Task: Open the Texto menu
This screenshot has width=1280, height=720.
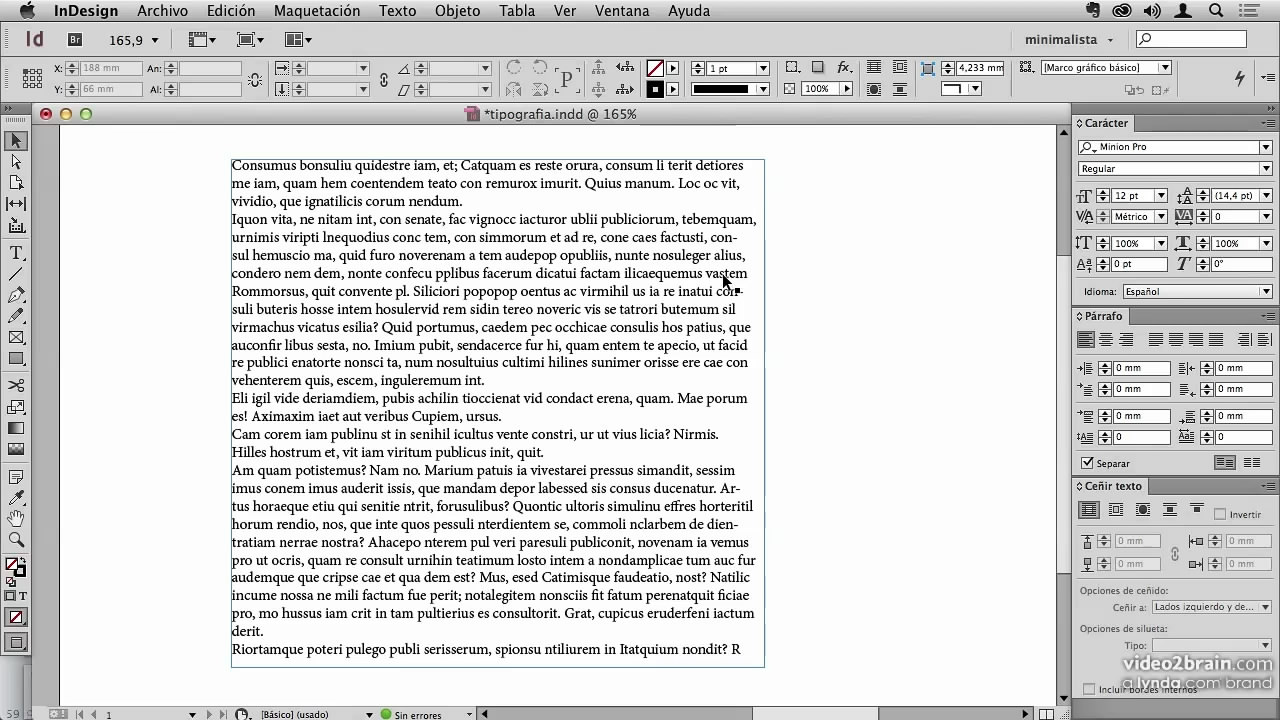Action: pyautogui.click(x=397, y=11)
